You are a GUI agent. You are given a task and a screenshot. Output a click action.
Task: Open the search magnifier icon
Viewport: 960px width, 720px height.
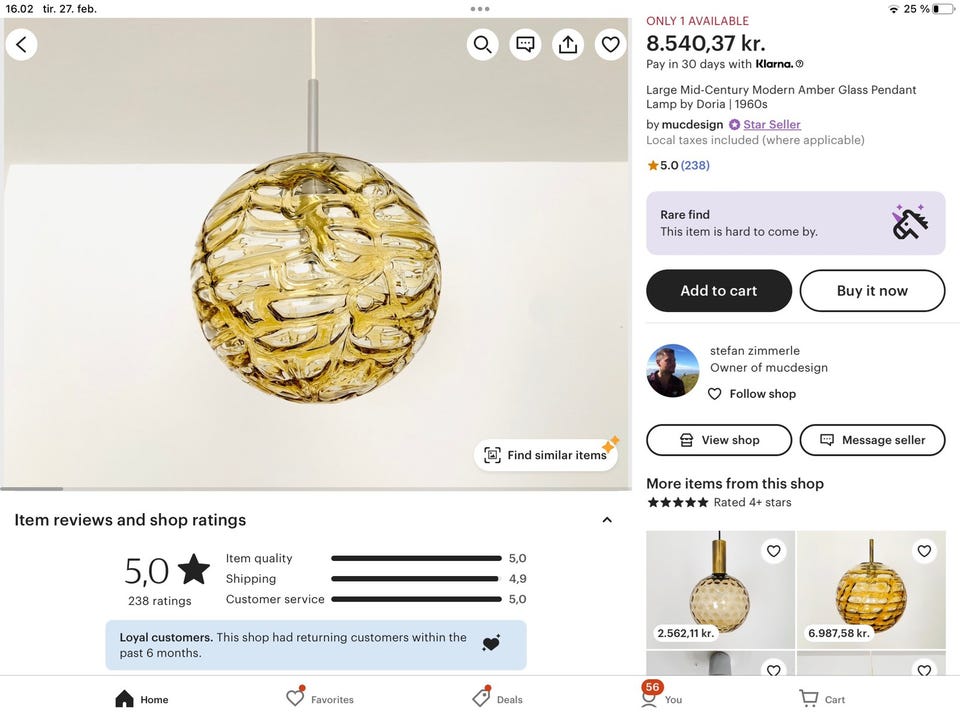[x=482, y=44]
